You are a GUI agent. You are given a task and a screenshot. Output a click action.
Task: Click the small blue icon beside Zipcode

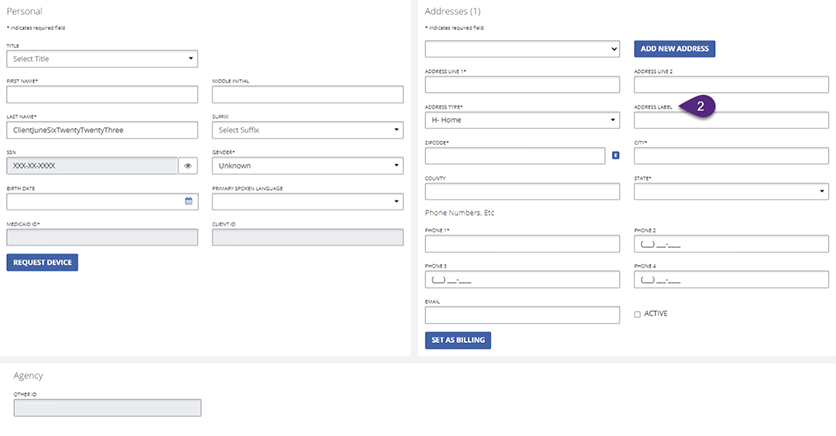(x=616, y=155)
